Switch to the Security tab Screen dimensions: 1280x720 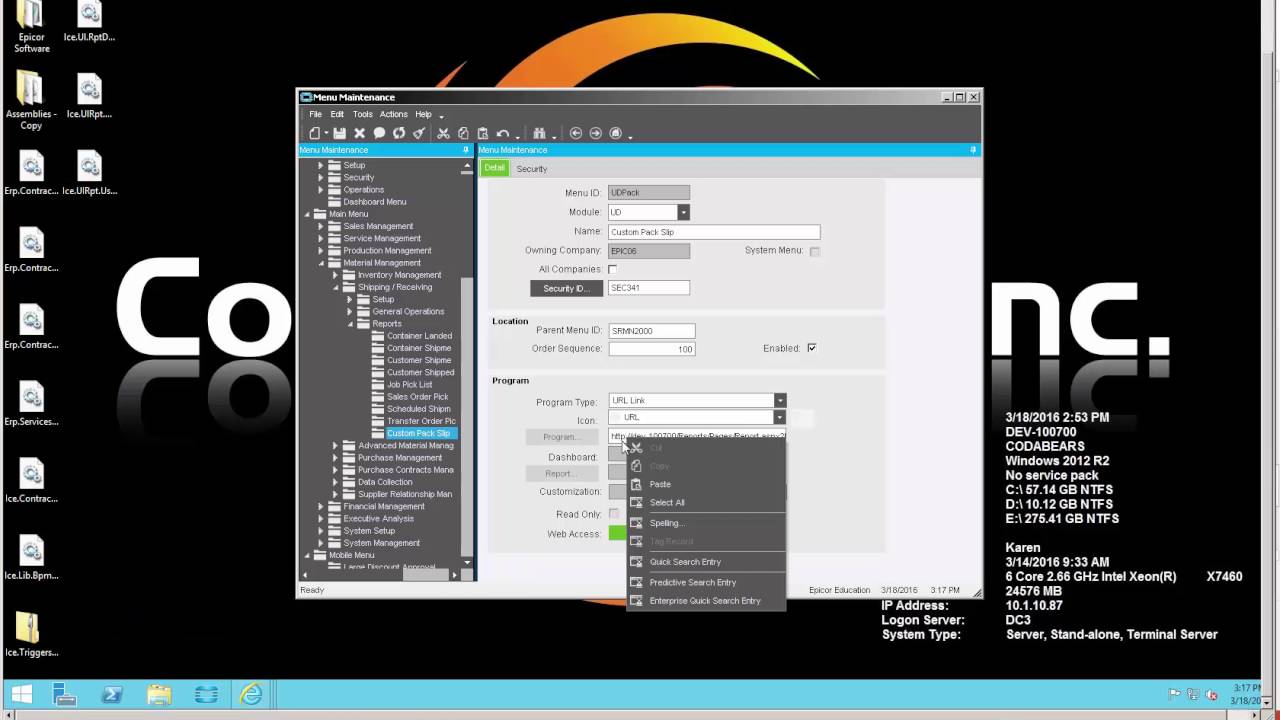point(531,169)
